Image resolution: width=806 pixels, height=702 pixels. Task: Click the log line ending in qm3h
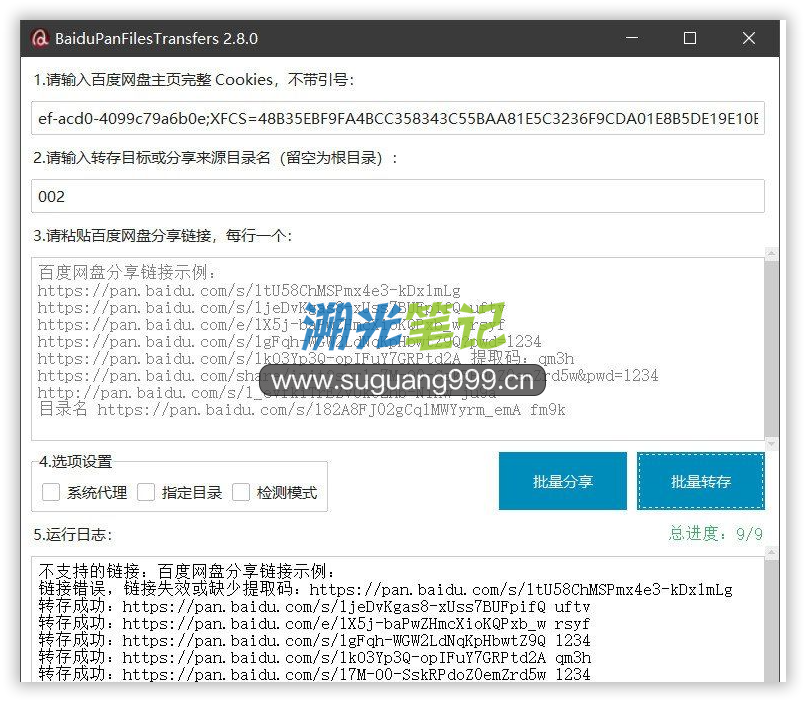tap(315, 657)
